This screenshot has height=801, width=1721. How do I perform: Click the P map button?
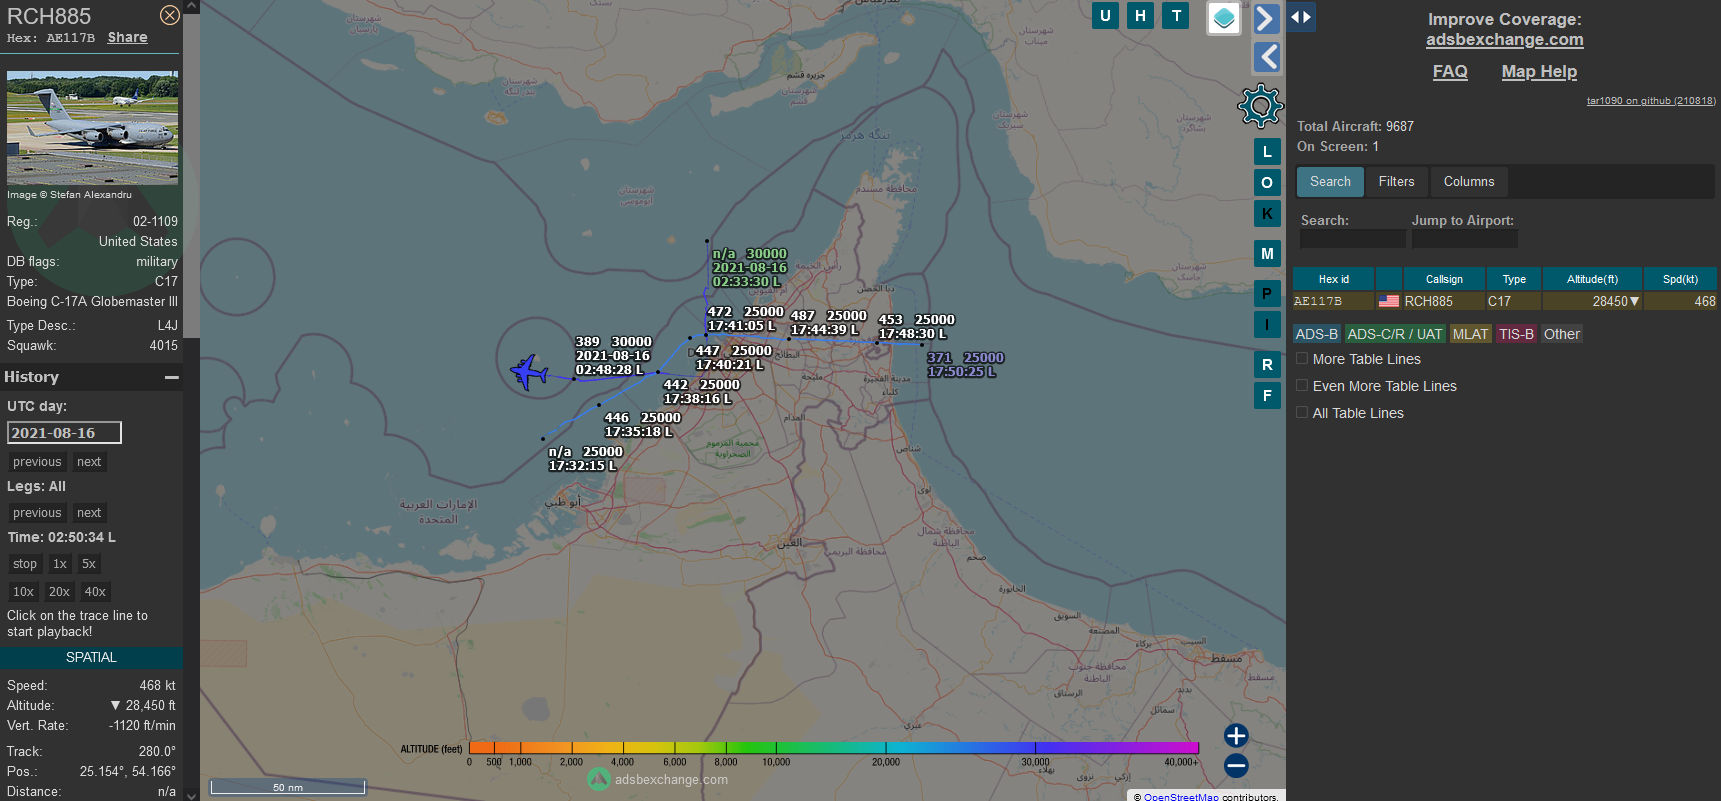point(1267,294)
